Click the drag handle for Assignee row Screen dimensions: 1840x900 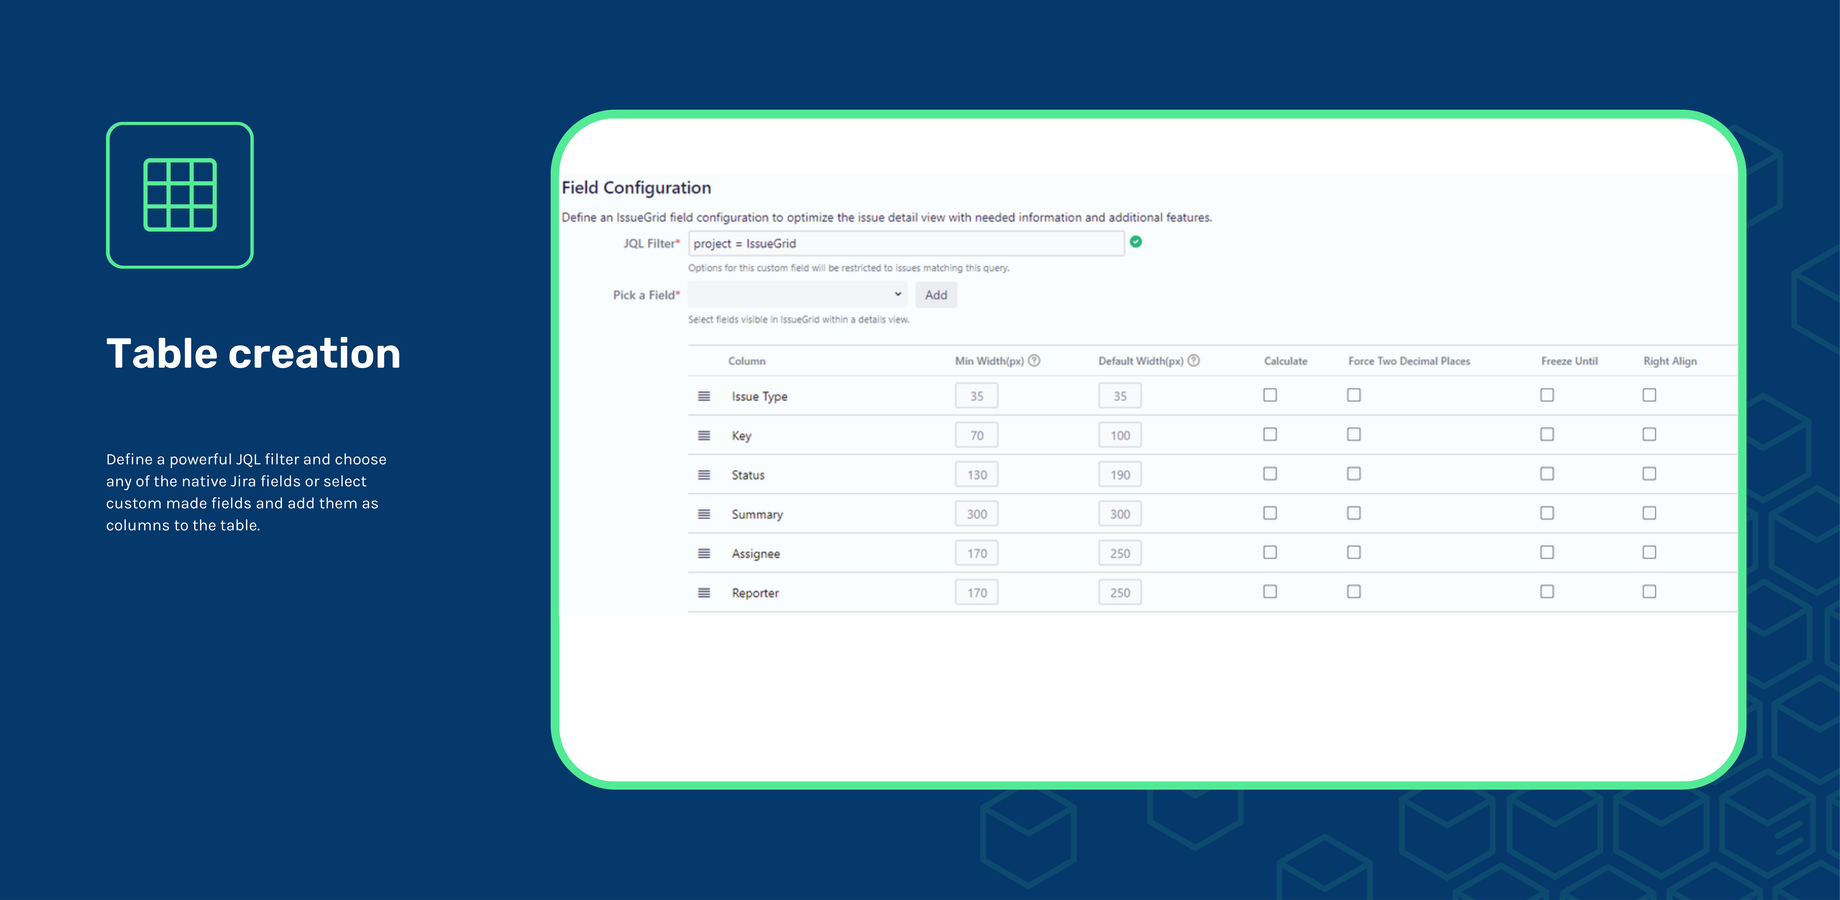(704, 553)
